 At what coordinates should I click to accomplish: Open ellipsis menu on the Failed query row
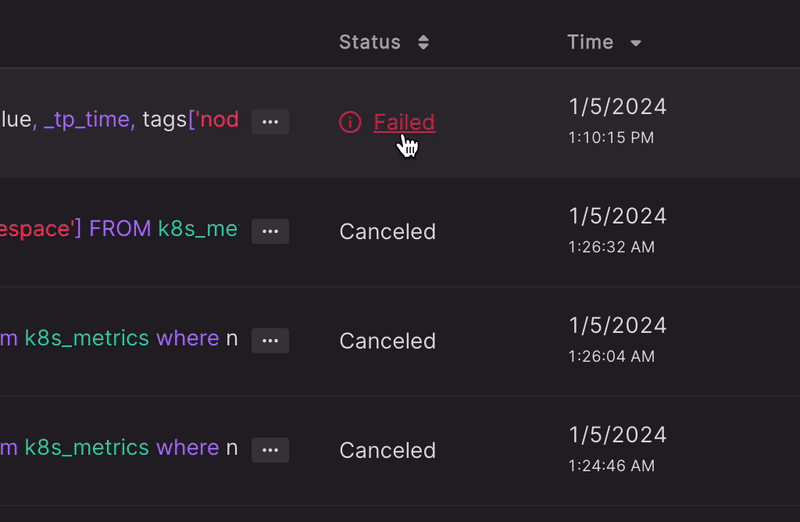click(270, 122)
